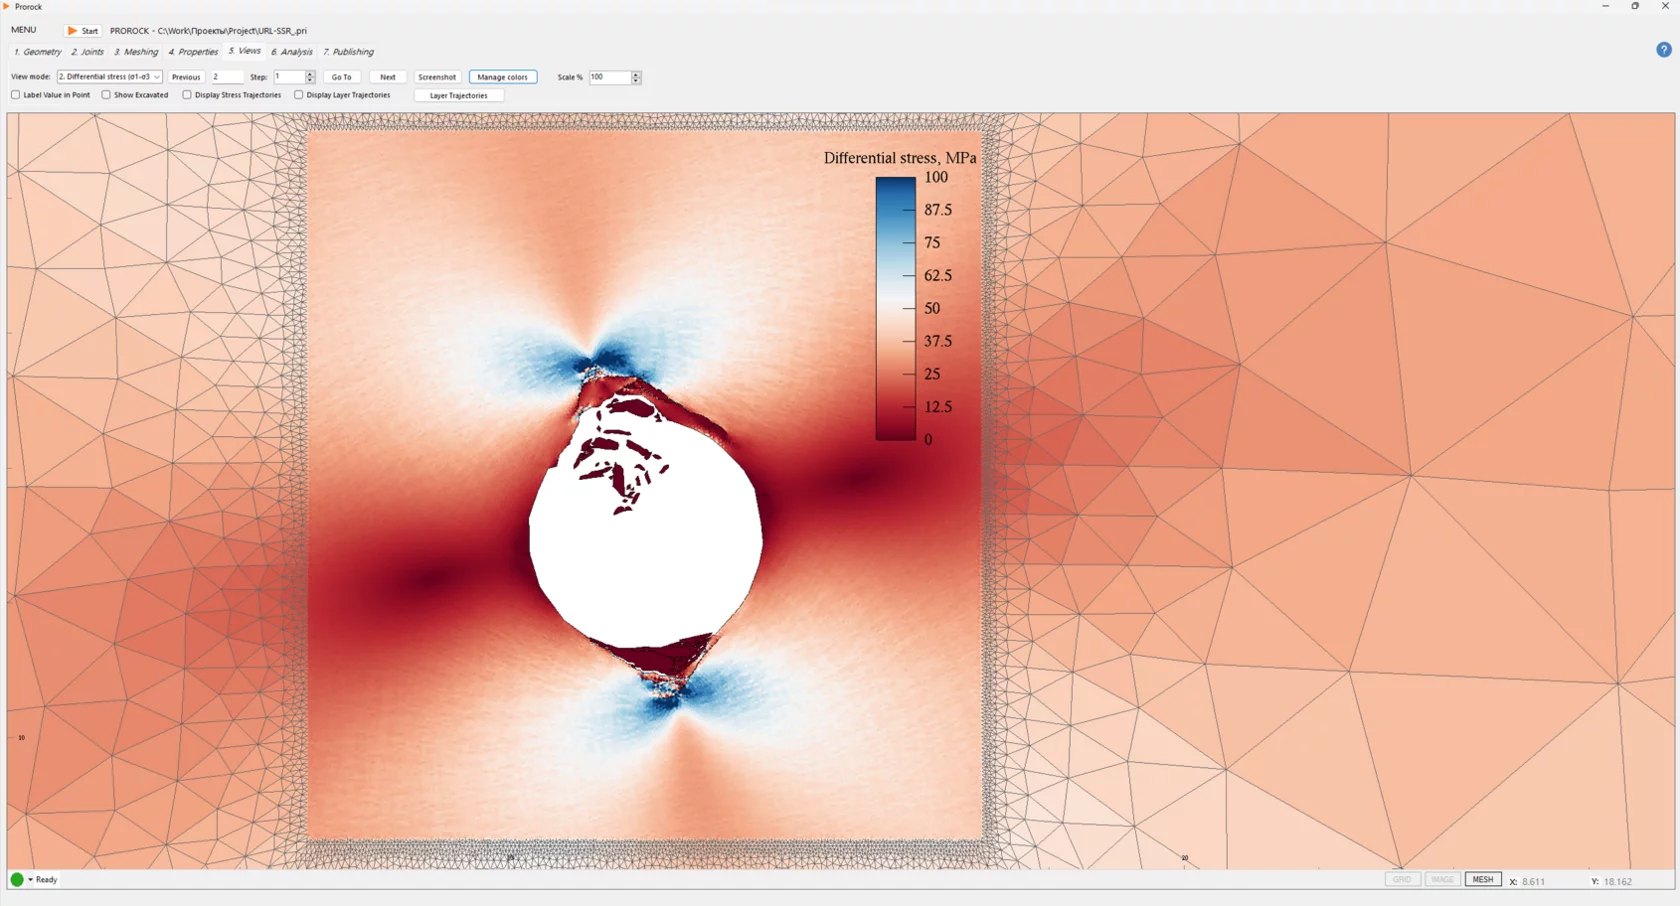The image size is (1680, 906).
Task: Toggle the GRID display button
Action: (1402, 880)
